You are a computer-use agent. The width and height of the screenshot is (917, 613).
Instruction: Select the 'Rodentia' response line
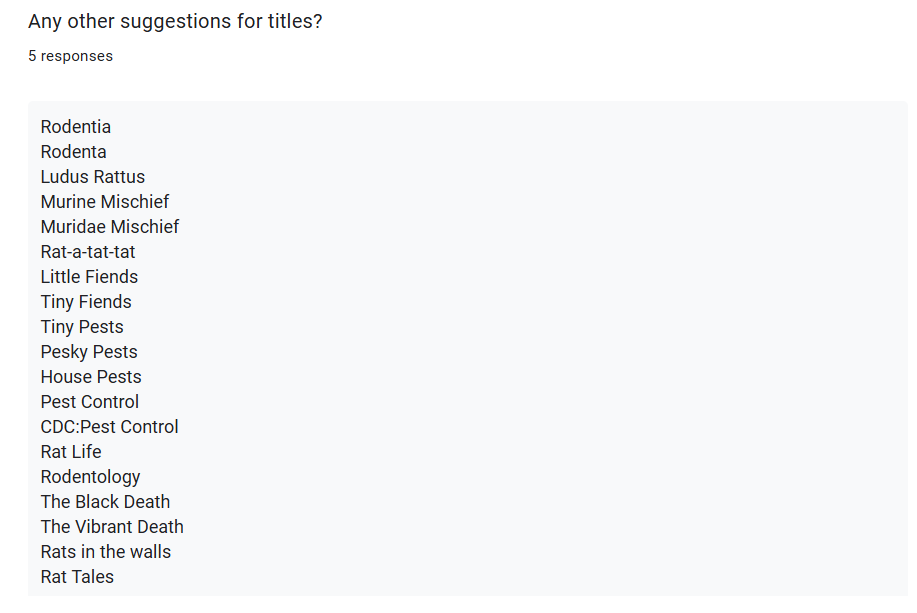click(75, 127)
